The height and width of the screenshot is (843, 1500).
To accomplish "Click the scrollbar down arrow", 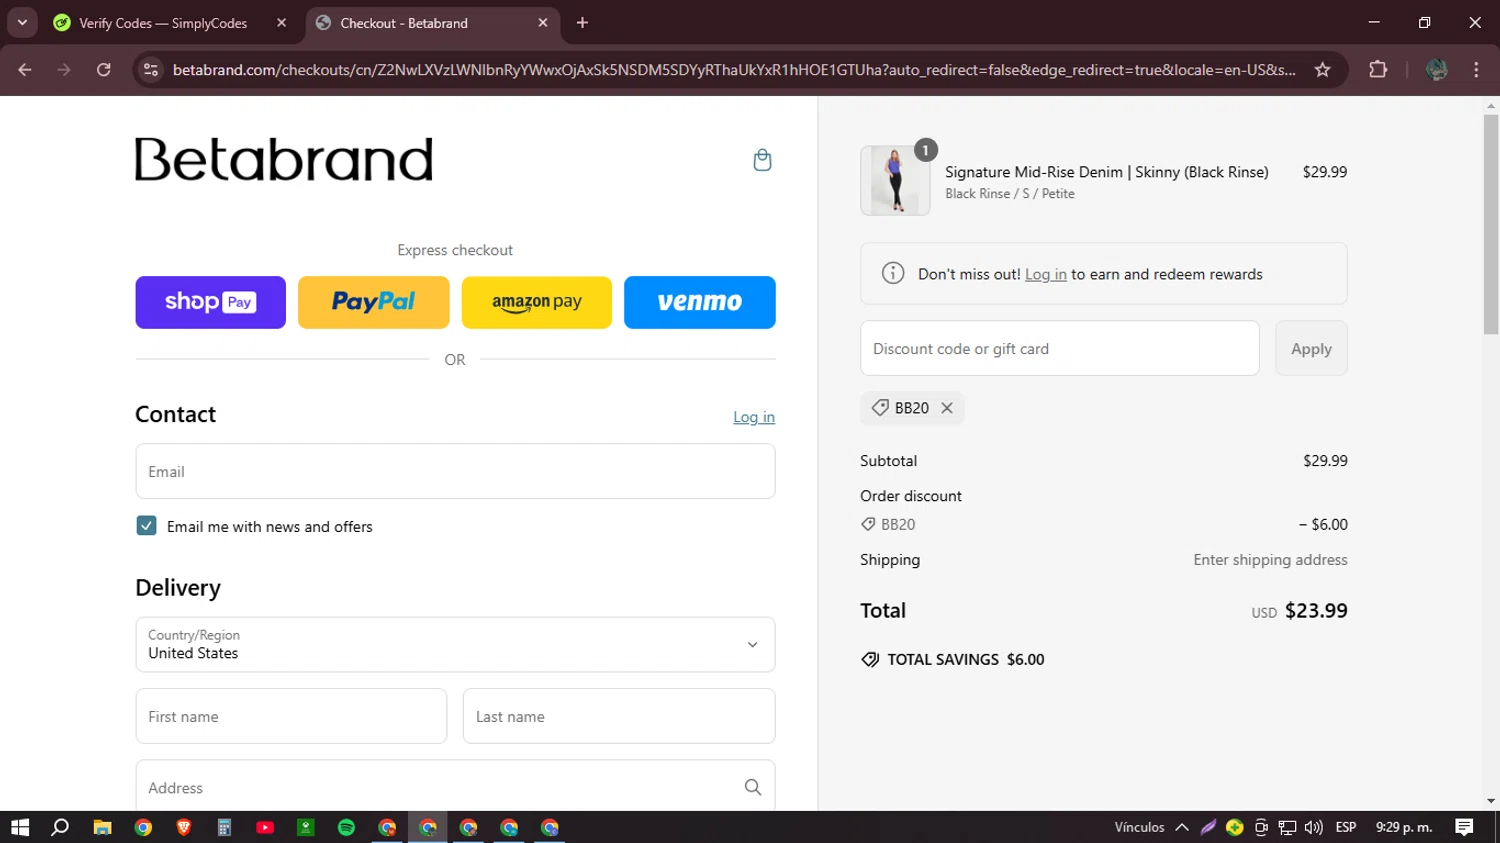I will 1491,801.
